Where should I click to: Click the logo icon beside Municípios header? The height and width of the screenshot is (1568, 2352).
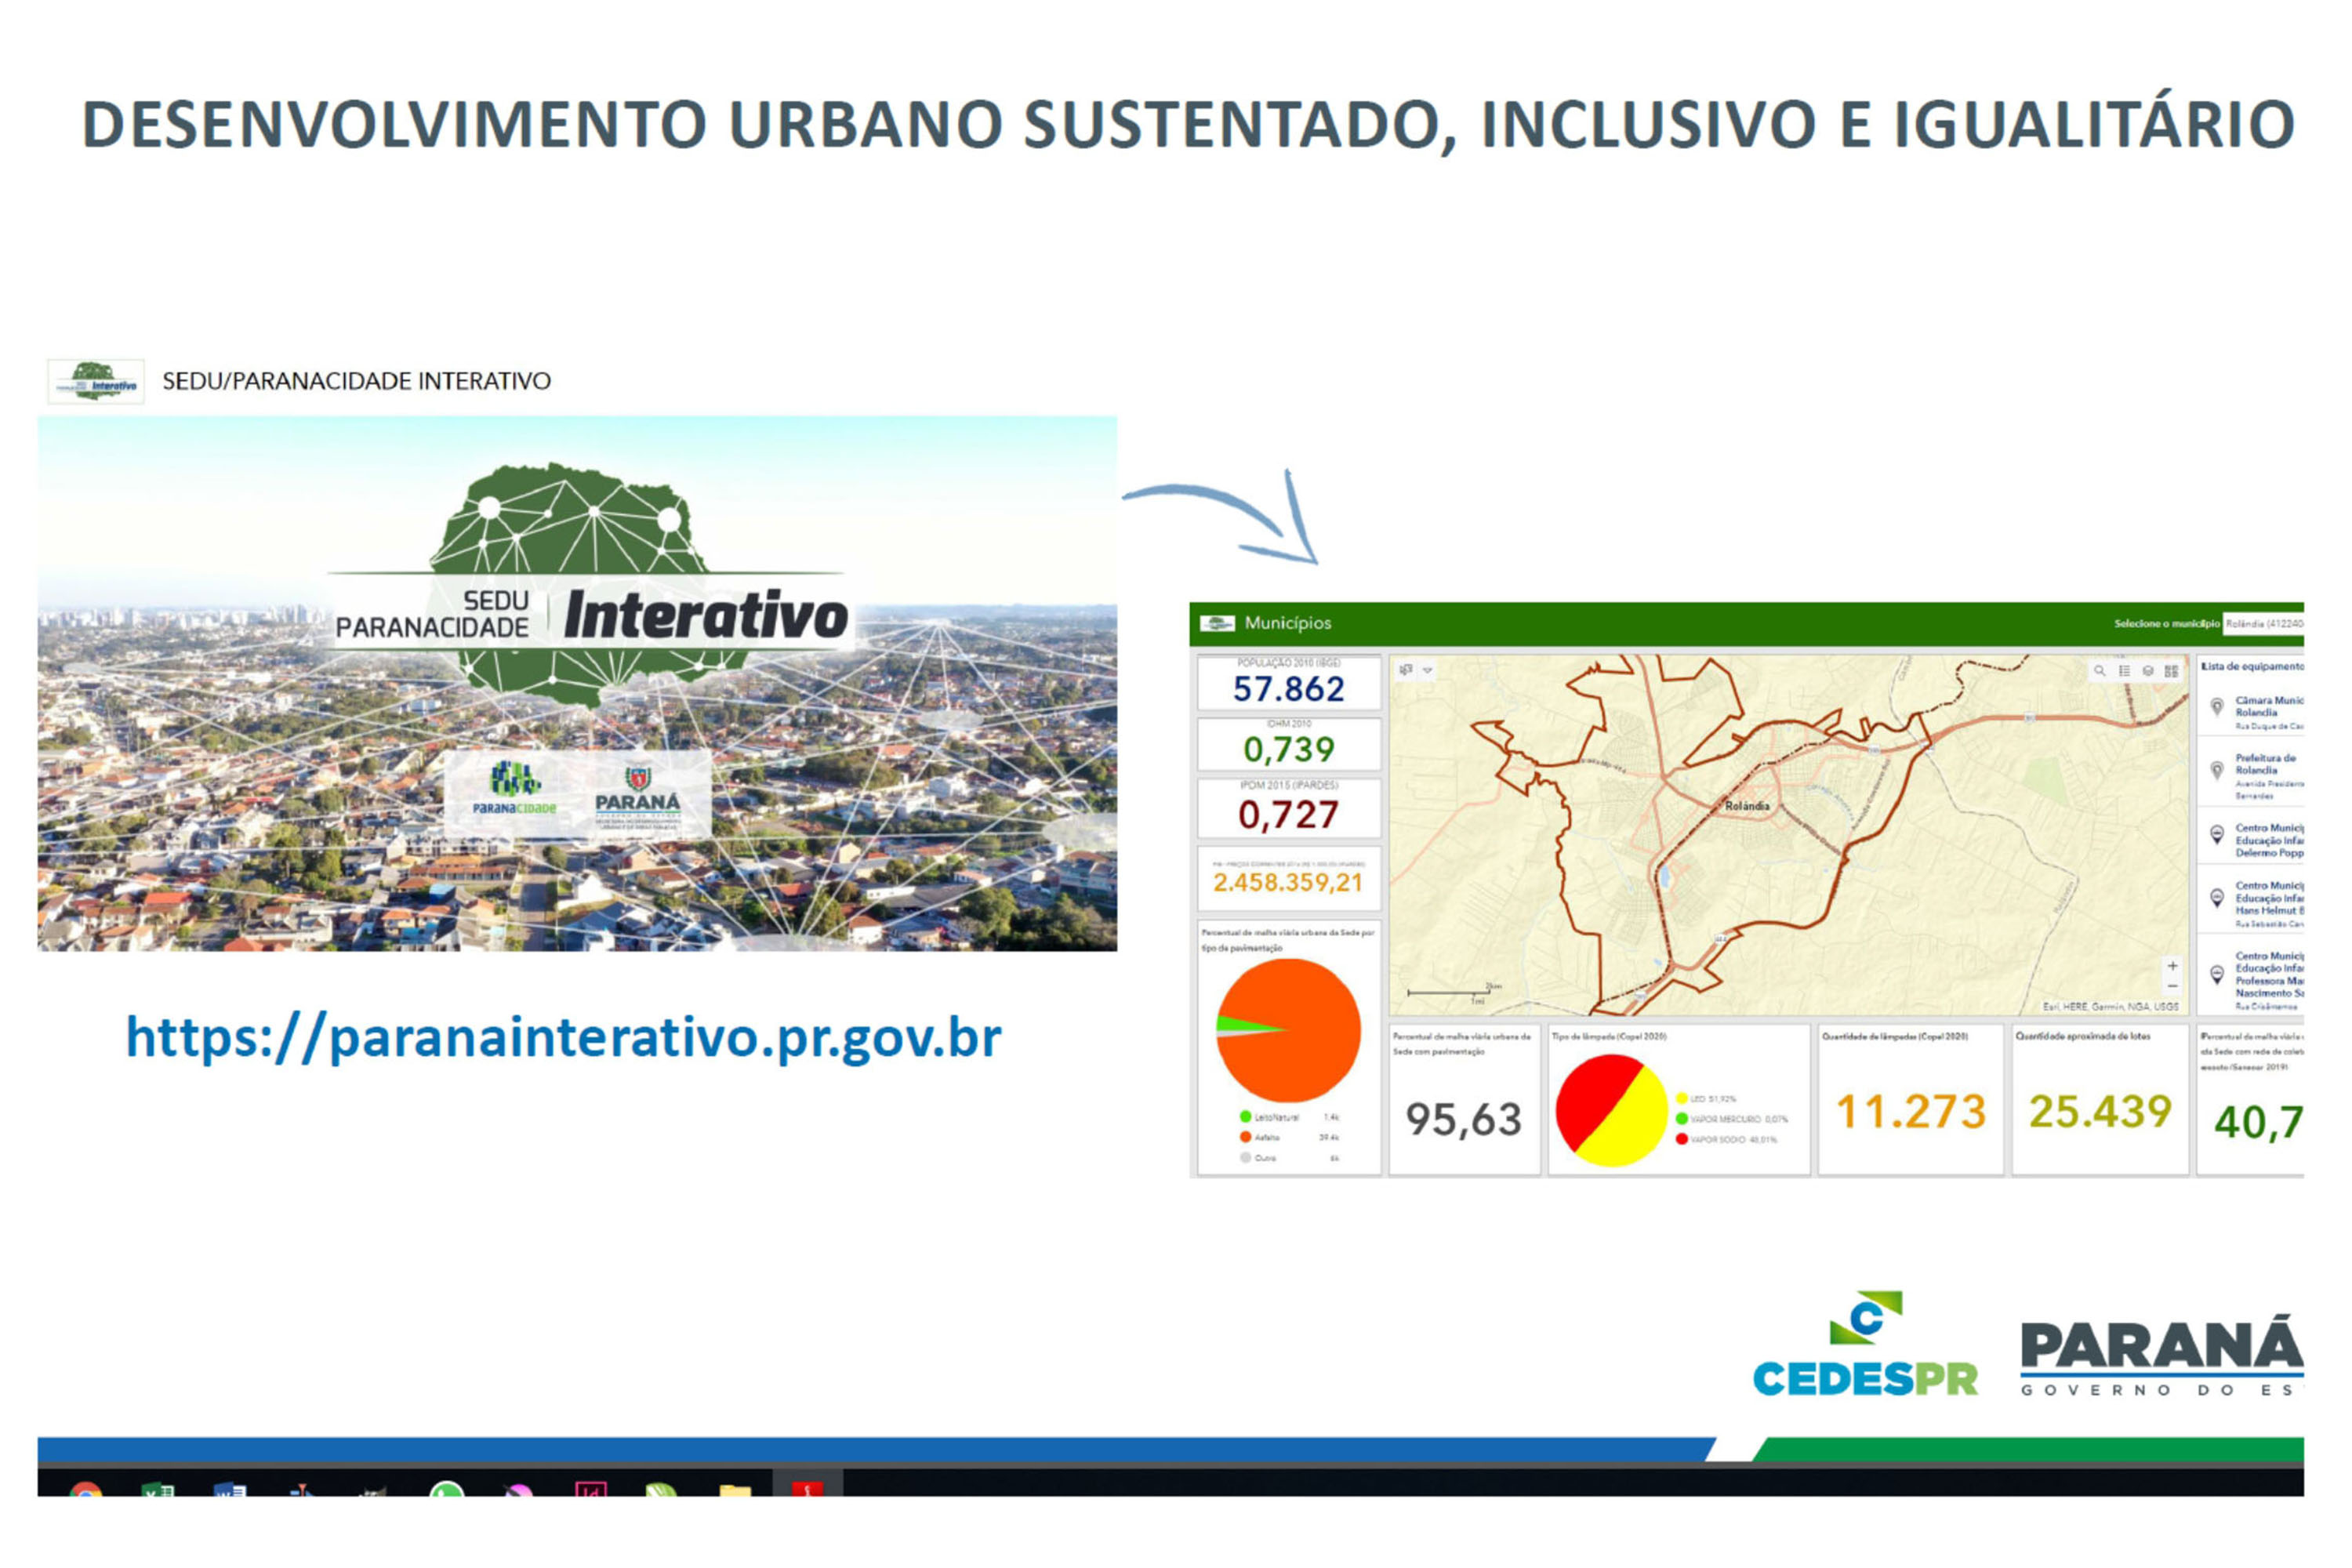(x=1217, y=623)
